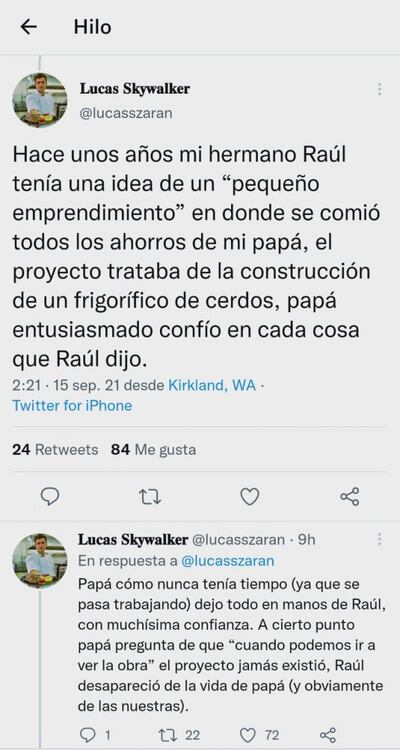Tap the back arrow in header
This screenshot has width=400, height=750.
(29, 27)
